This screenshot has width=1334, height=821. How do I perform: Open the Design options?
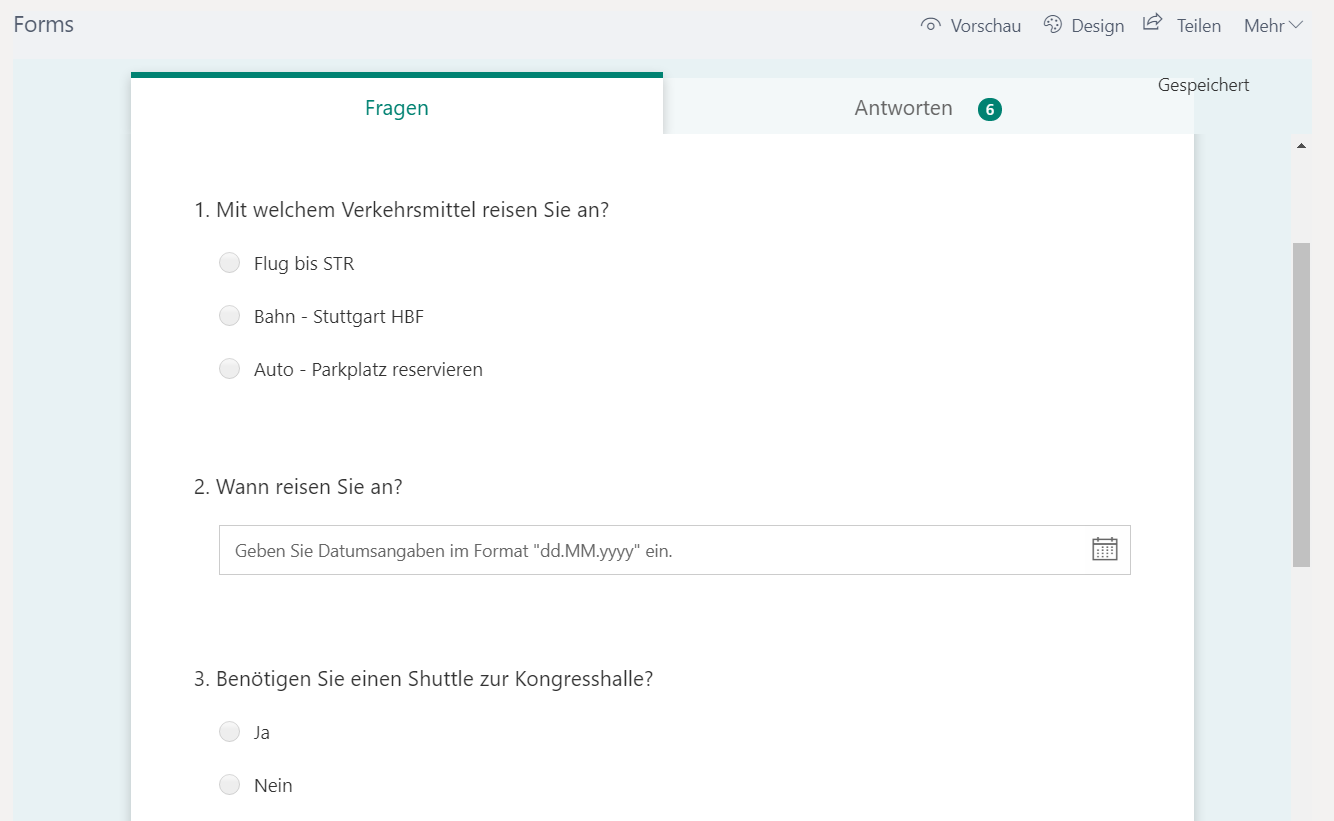(1083, 26)
